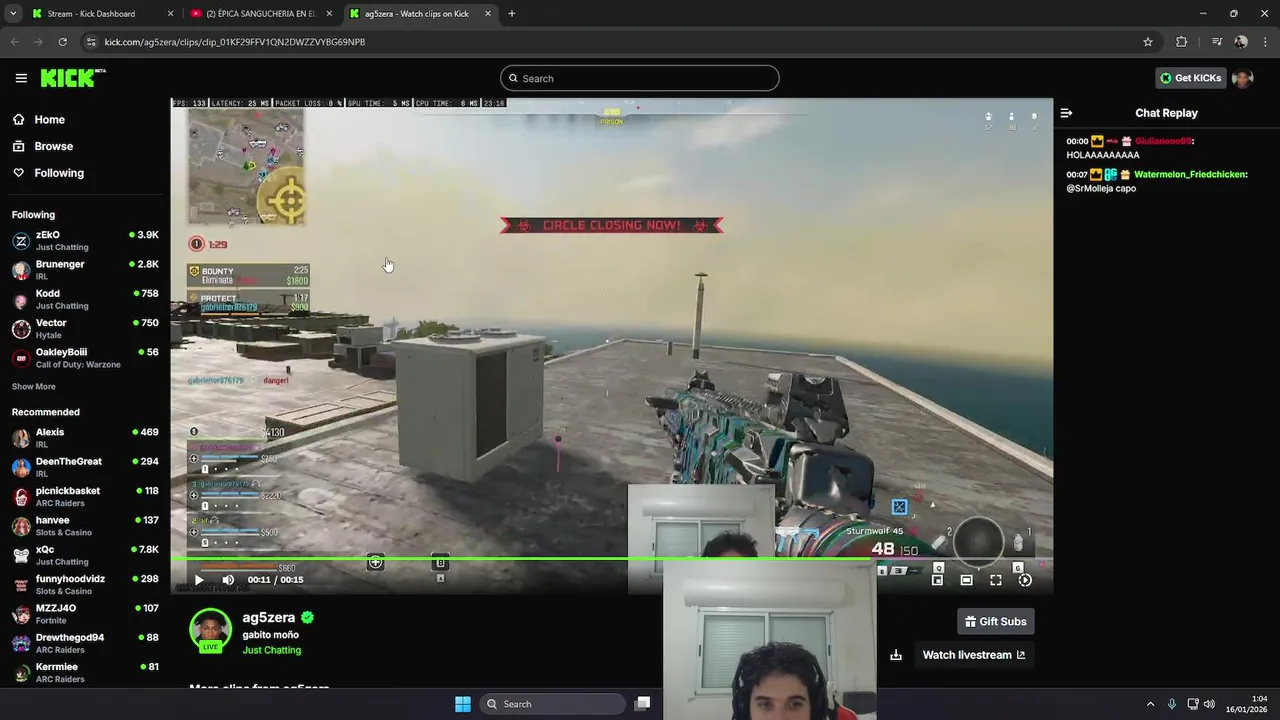Open Brunenger's channel in sidebar
The image size is (1280, 720).
[x=85, y=270]
